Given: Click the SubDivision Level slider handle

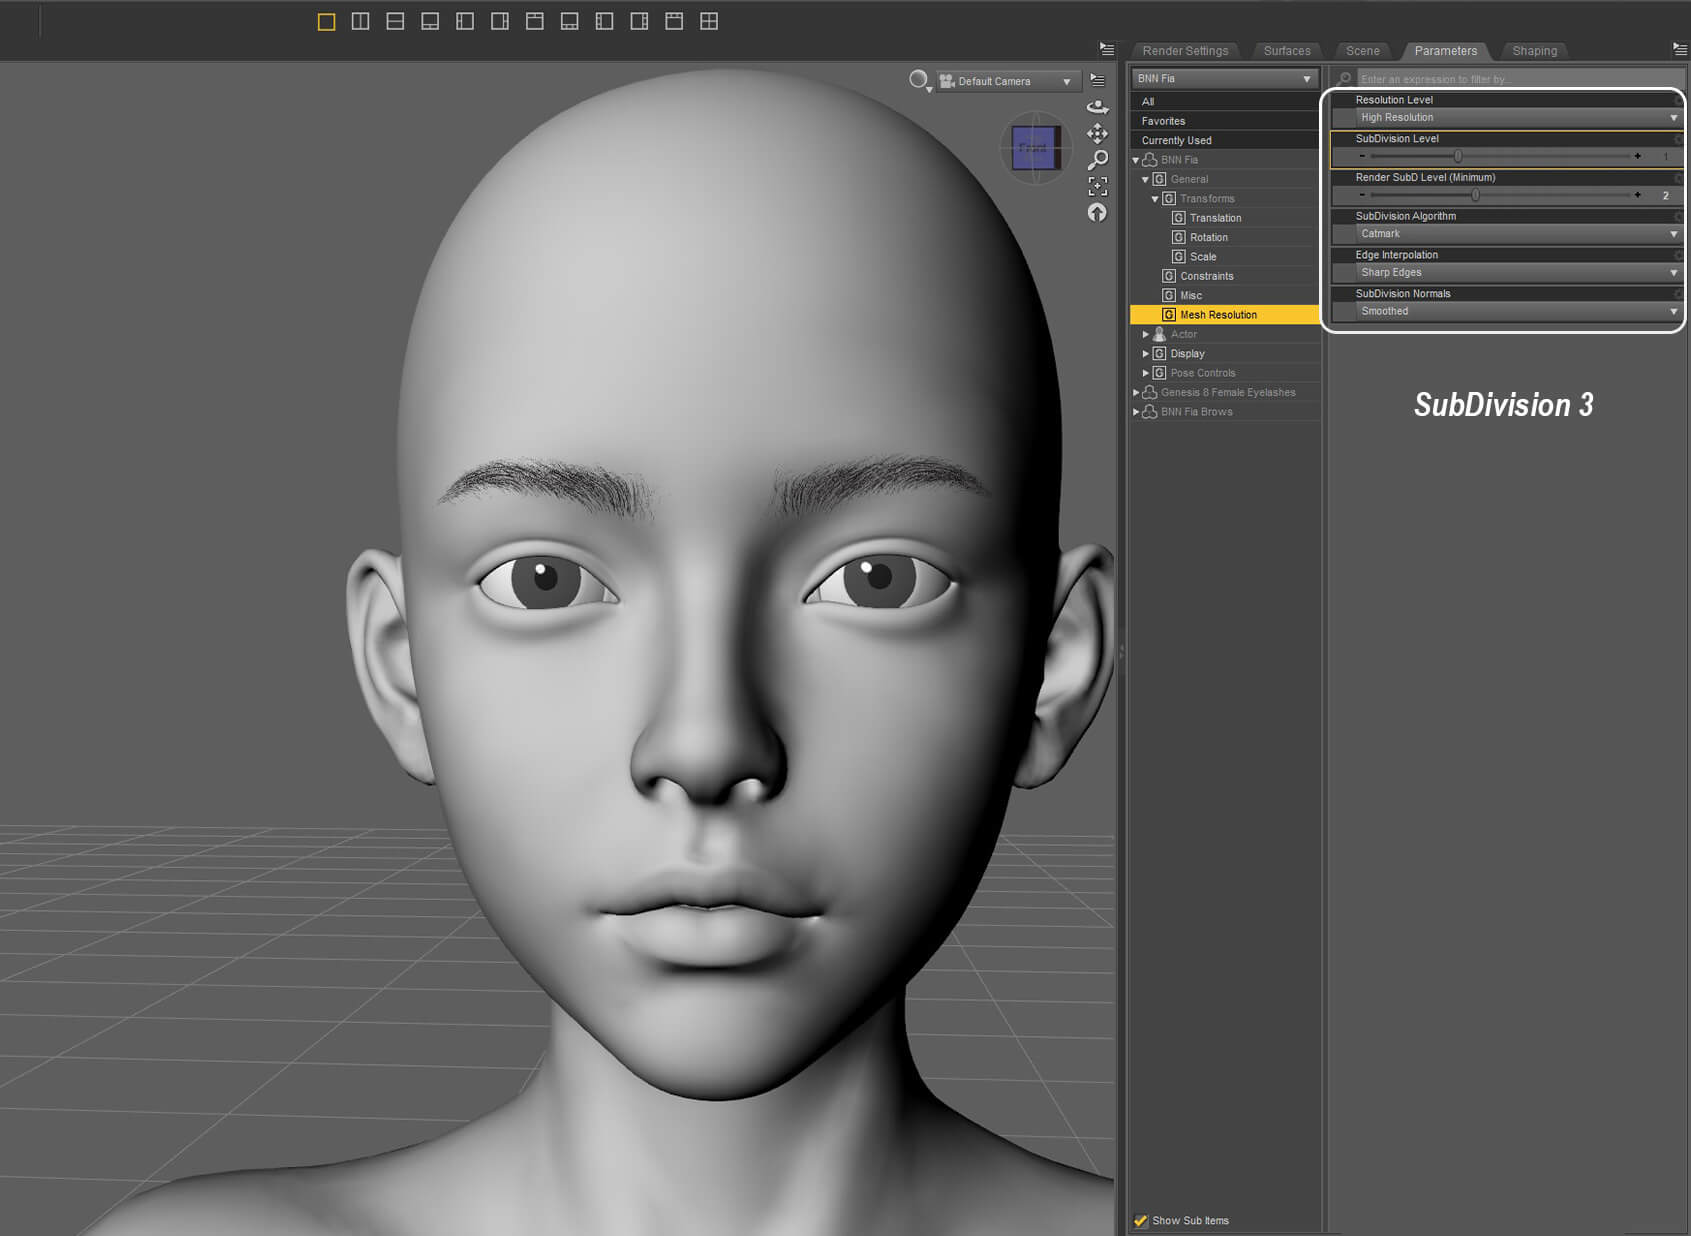Looking at the screenshot, I should click(x=1458, y=156).
